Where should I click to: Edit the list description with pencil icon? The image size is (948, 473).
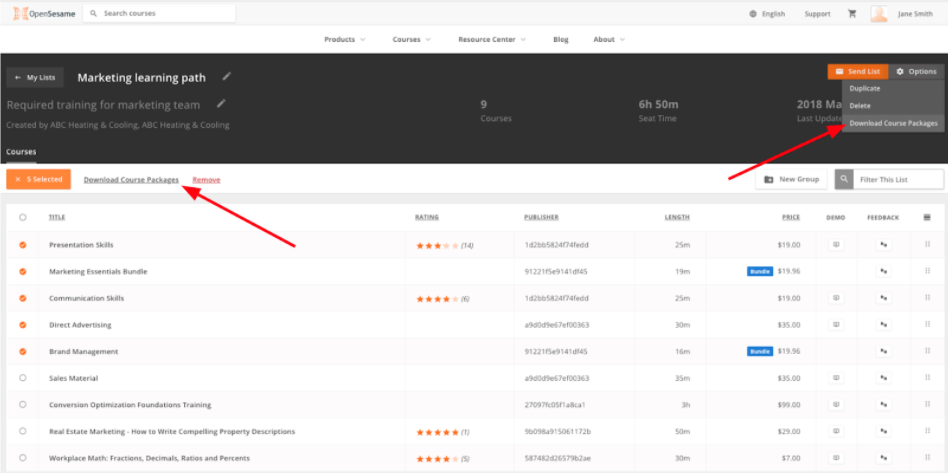(221, 103)
